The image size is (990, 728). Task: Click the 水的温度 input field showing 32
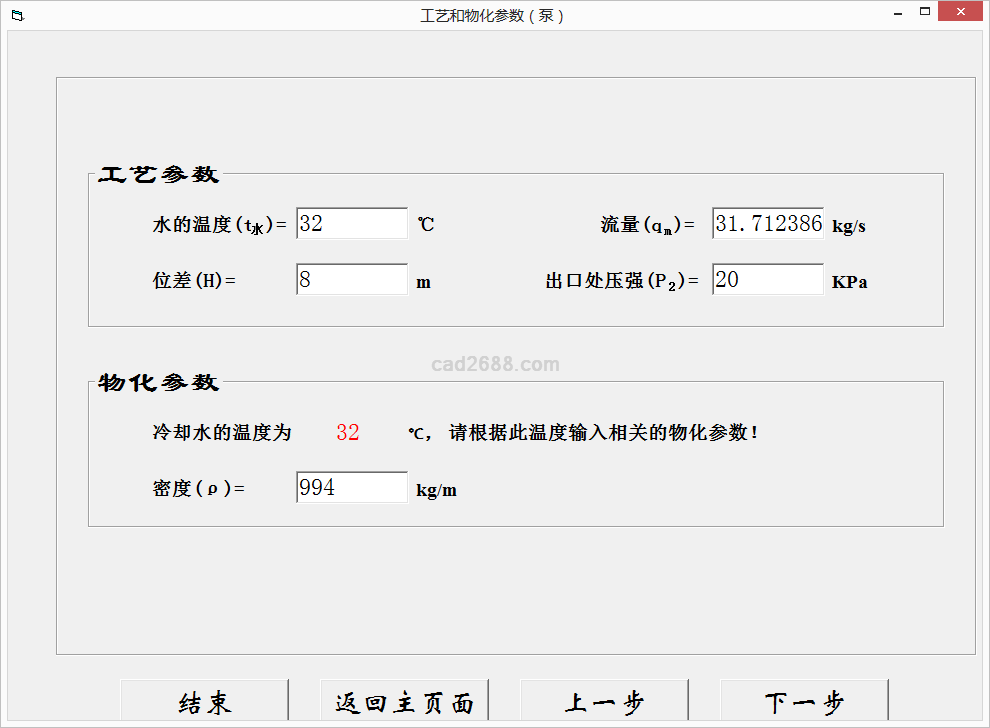tap(352, 224)
